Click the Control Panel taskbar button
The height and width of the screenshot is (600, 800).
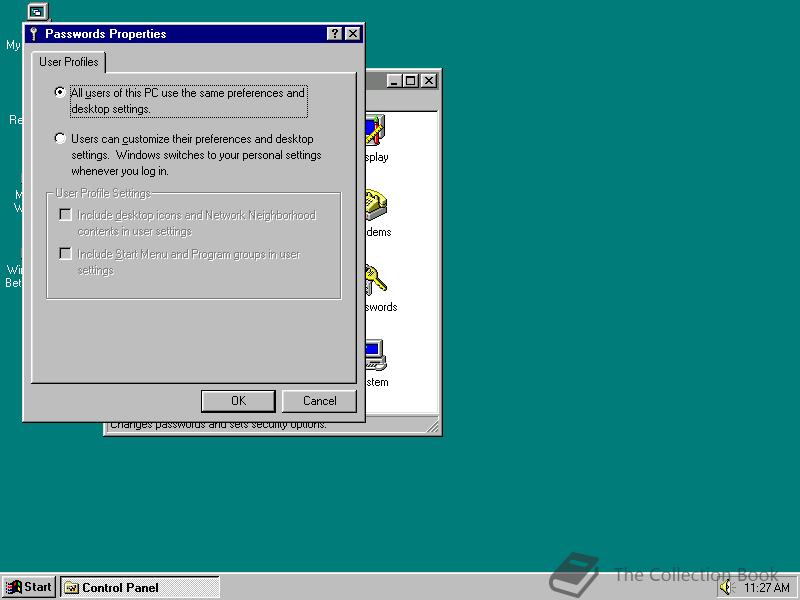tap(140, 587)
